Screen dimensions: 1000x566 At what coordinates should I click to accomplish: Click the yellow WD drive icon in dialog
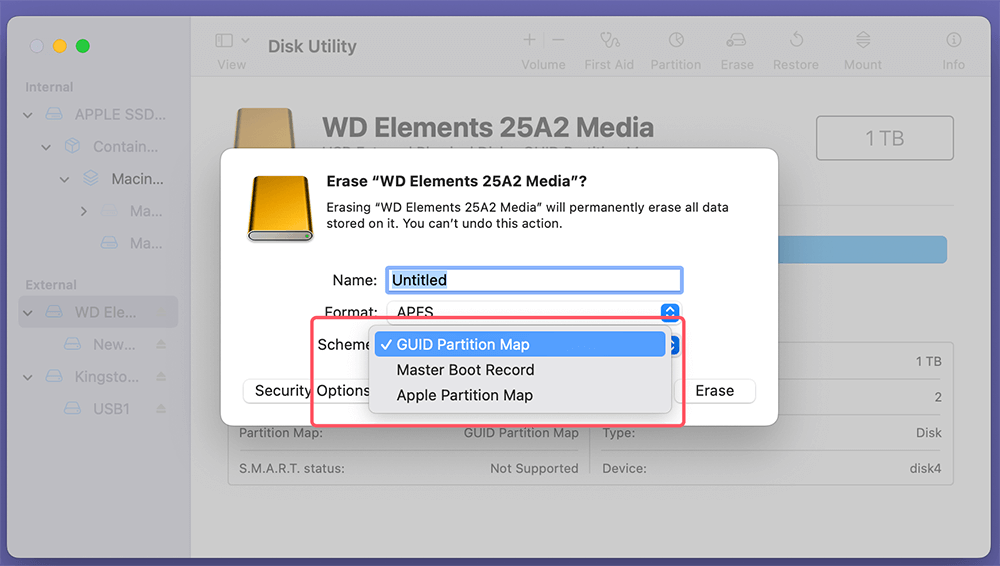pos(280,208)
